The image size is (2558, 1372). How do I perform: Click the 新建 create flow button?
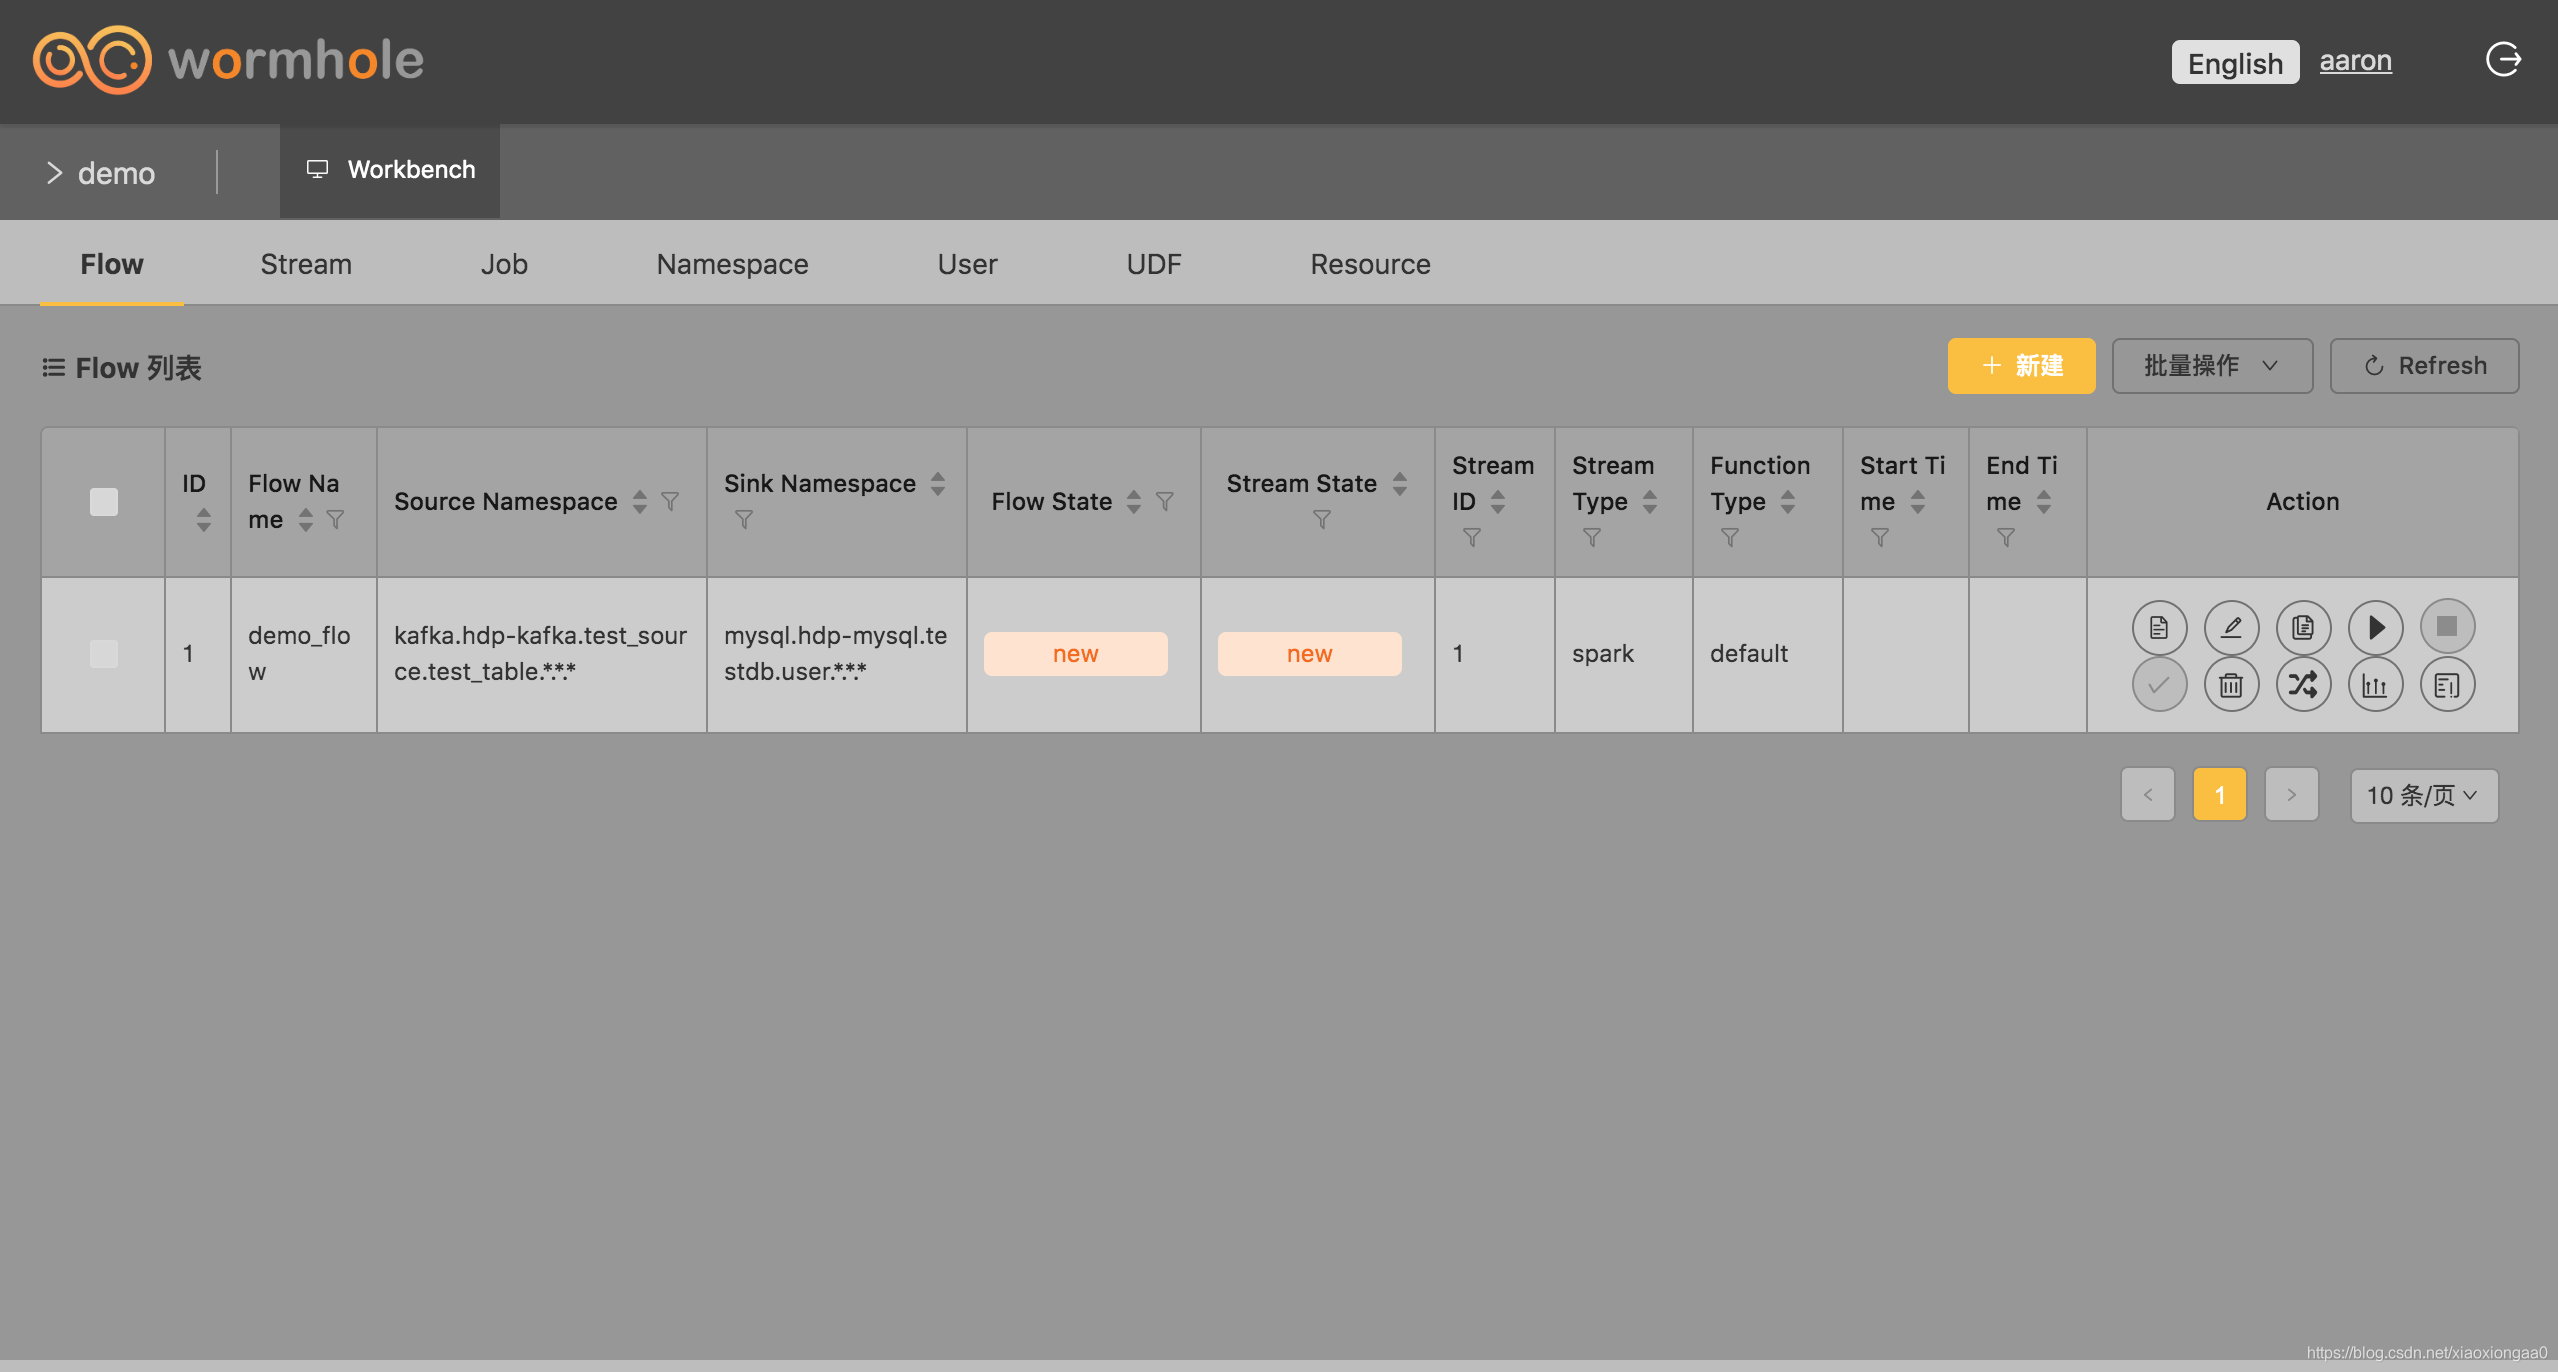[x=2021, y=366]
